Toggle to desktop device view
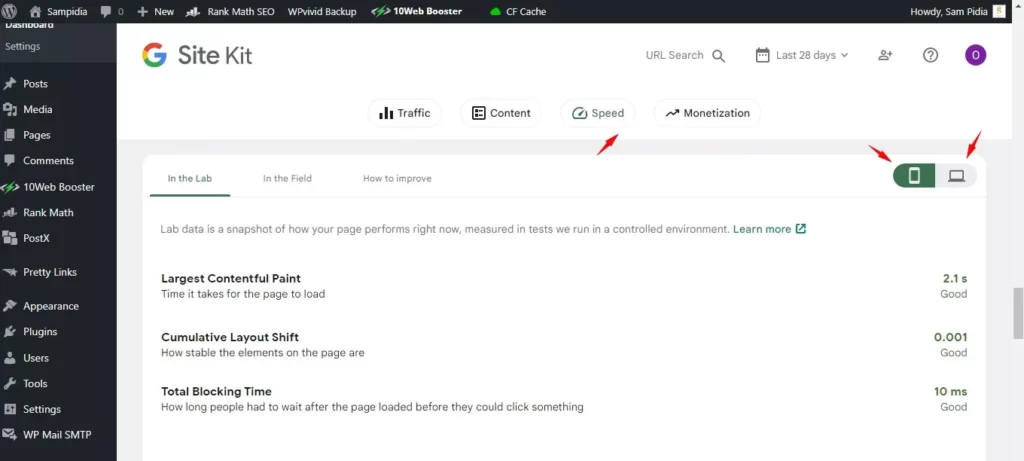 coord(957,176)
